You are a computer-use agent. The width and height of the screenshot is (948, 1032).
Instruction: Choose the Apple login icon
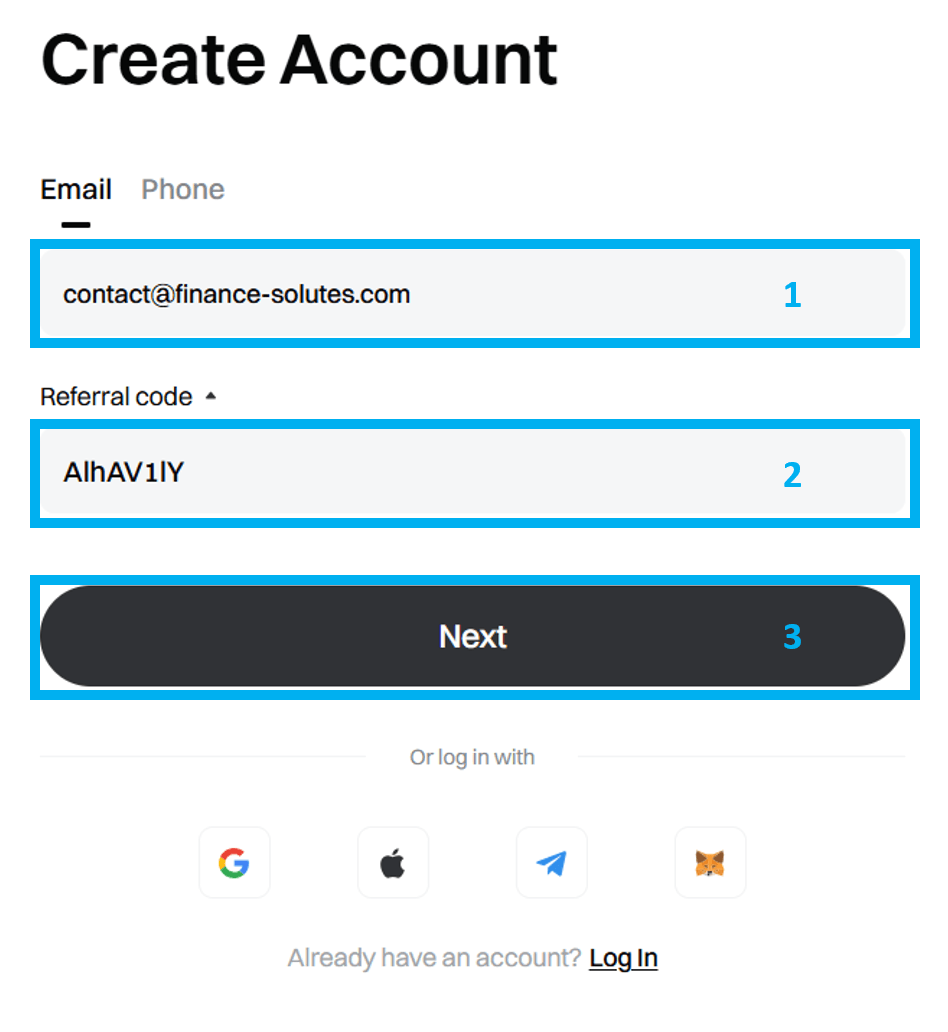393,863
